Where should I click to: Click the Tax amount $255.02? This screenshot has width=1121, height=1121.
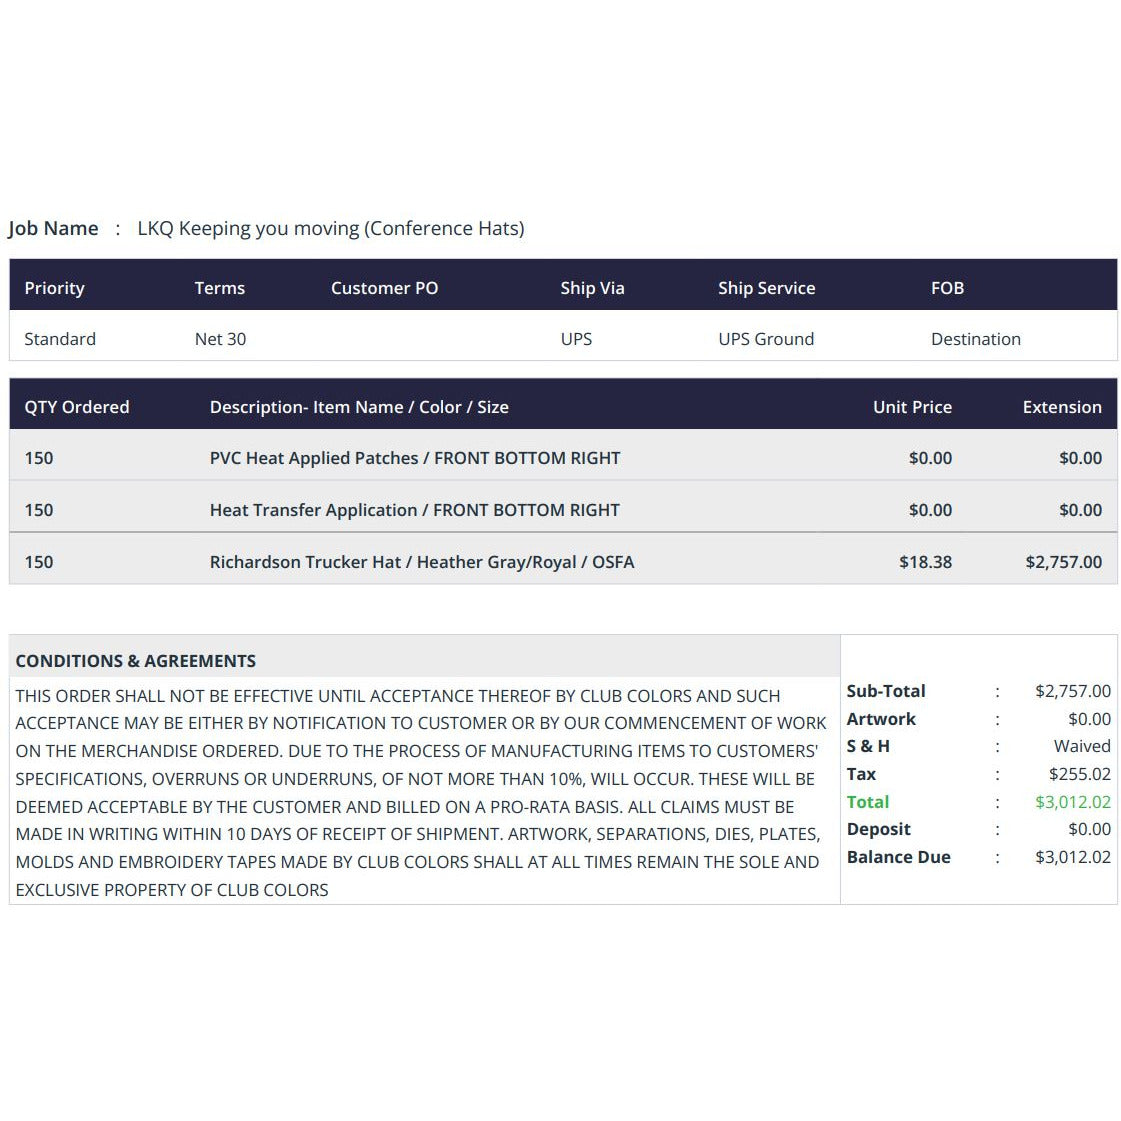click(1080, 774)
